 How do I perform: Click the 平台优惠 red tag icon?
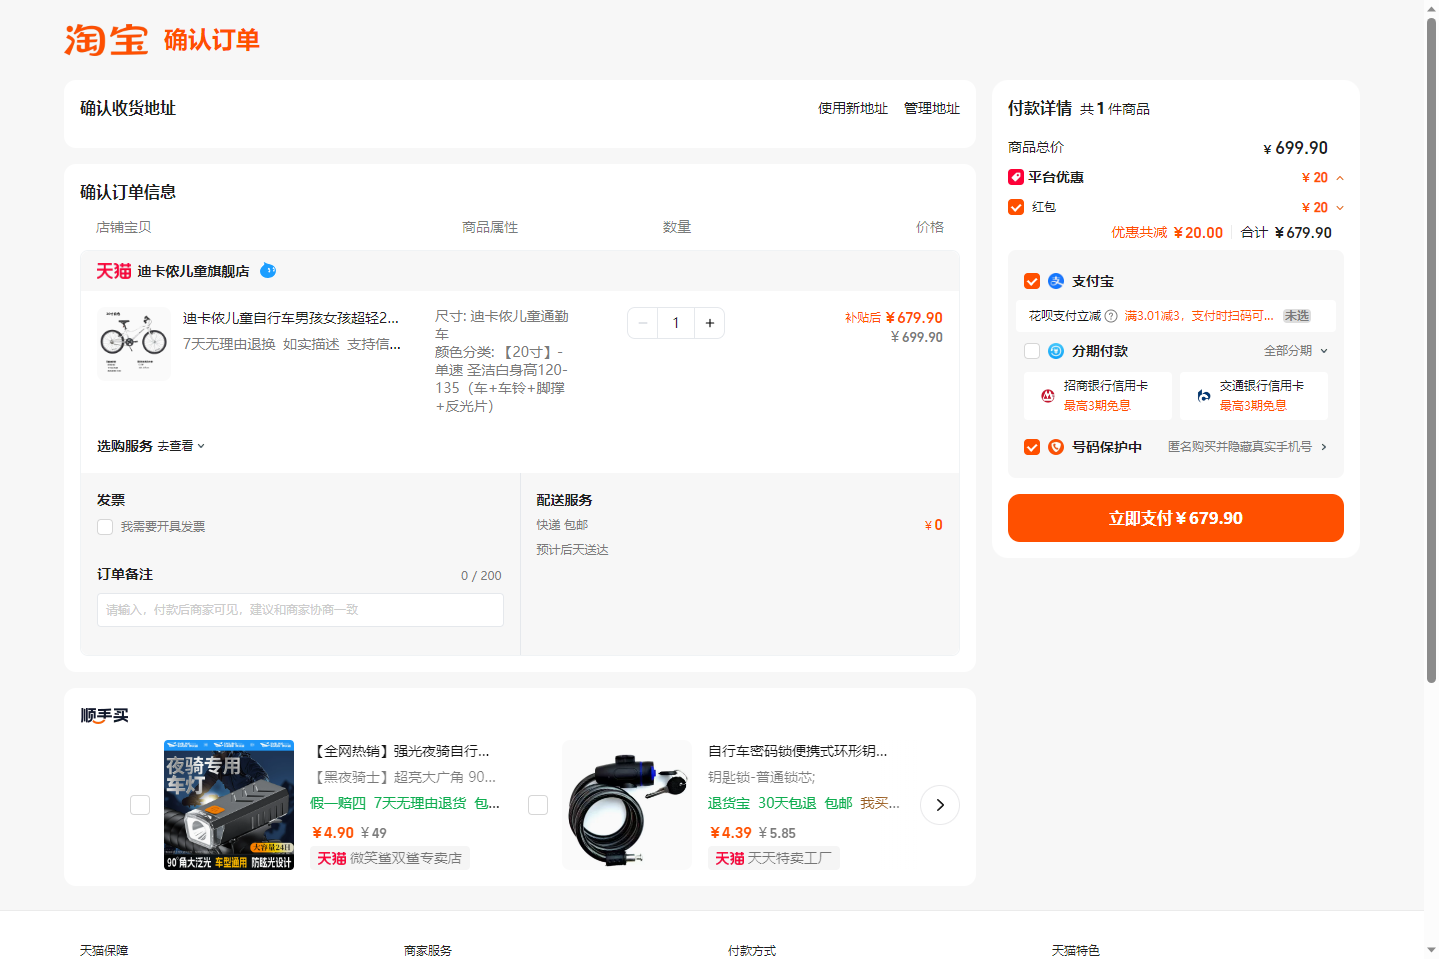[x=1016, y=177]
